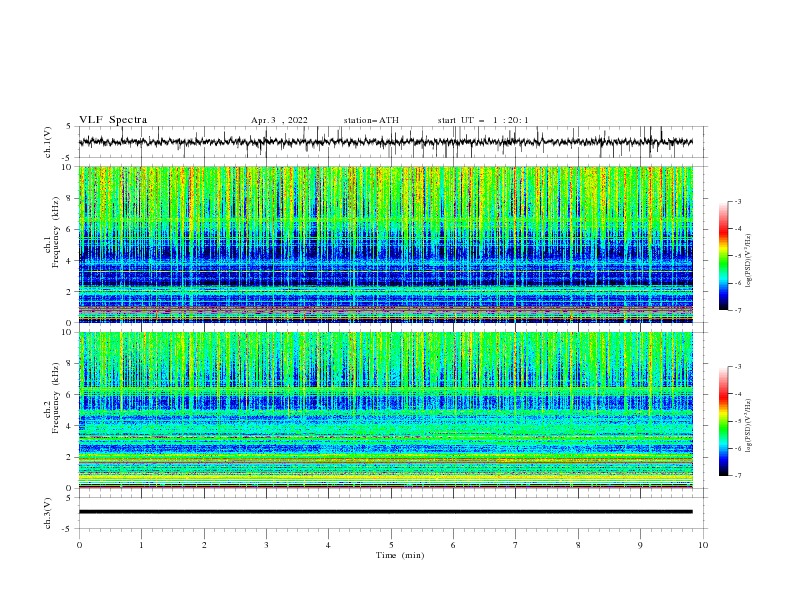Screen dimensions: 792x612
Task: Click the color scale bar beside ch.2 spectrogram
Action: 724,421
